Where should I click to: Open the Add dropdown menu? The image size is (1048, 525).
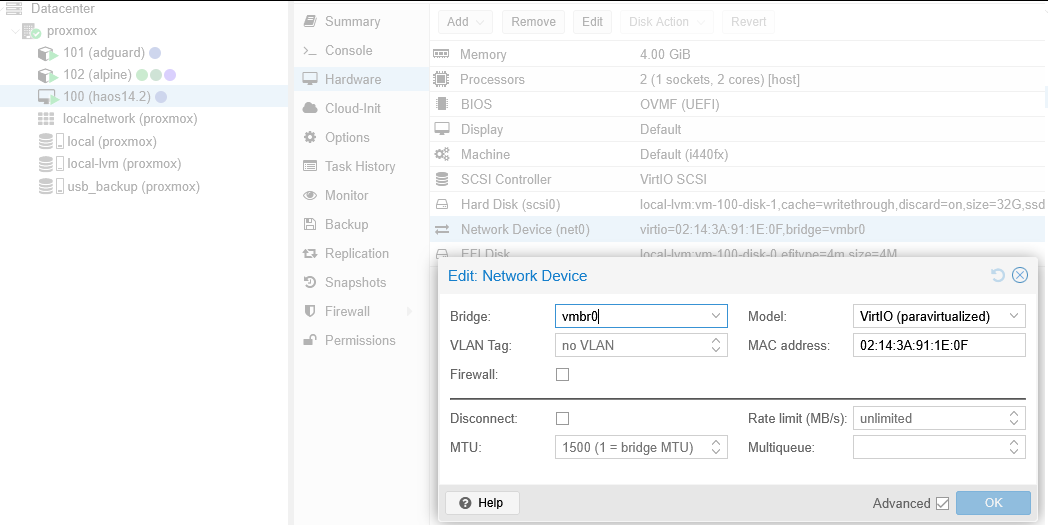(x=466, y=22)
